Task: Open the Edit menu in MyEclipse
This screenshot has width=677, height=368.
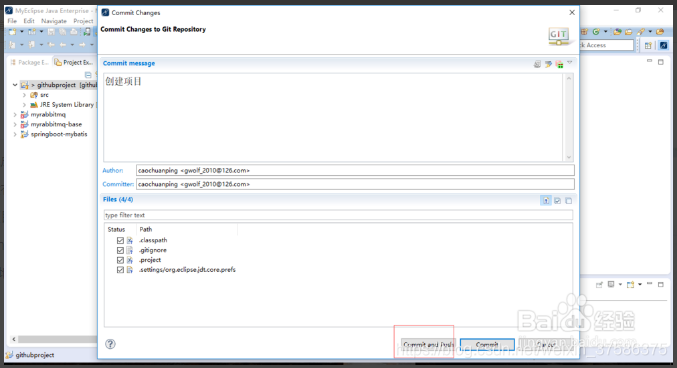Action: click(29, 21)
